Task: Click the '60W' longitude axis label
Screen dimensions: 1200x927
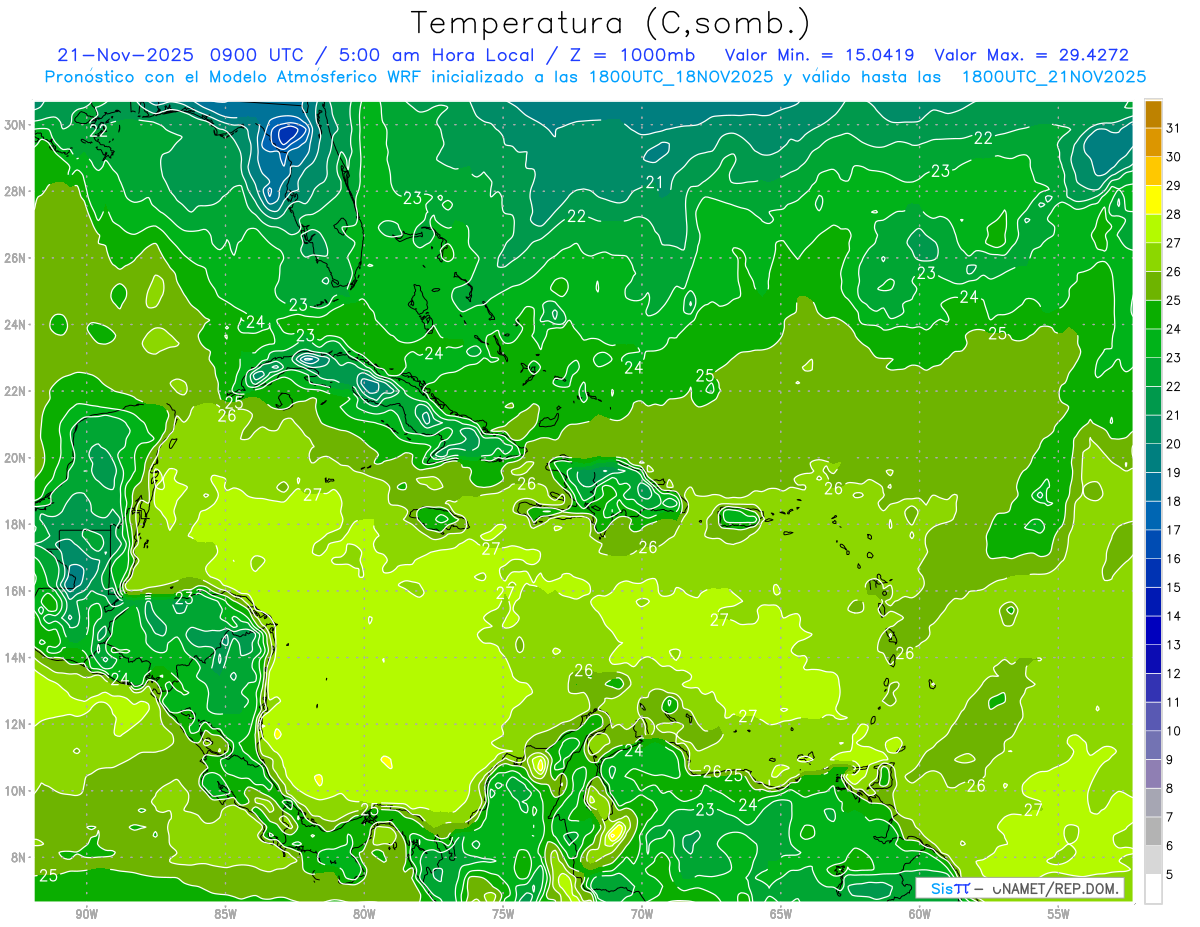Action: 919,914
